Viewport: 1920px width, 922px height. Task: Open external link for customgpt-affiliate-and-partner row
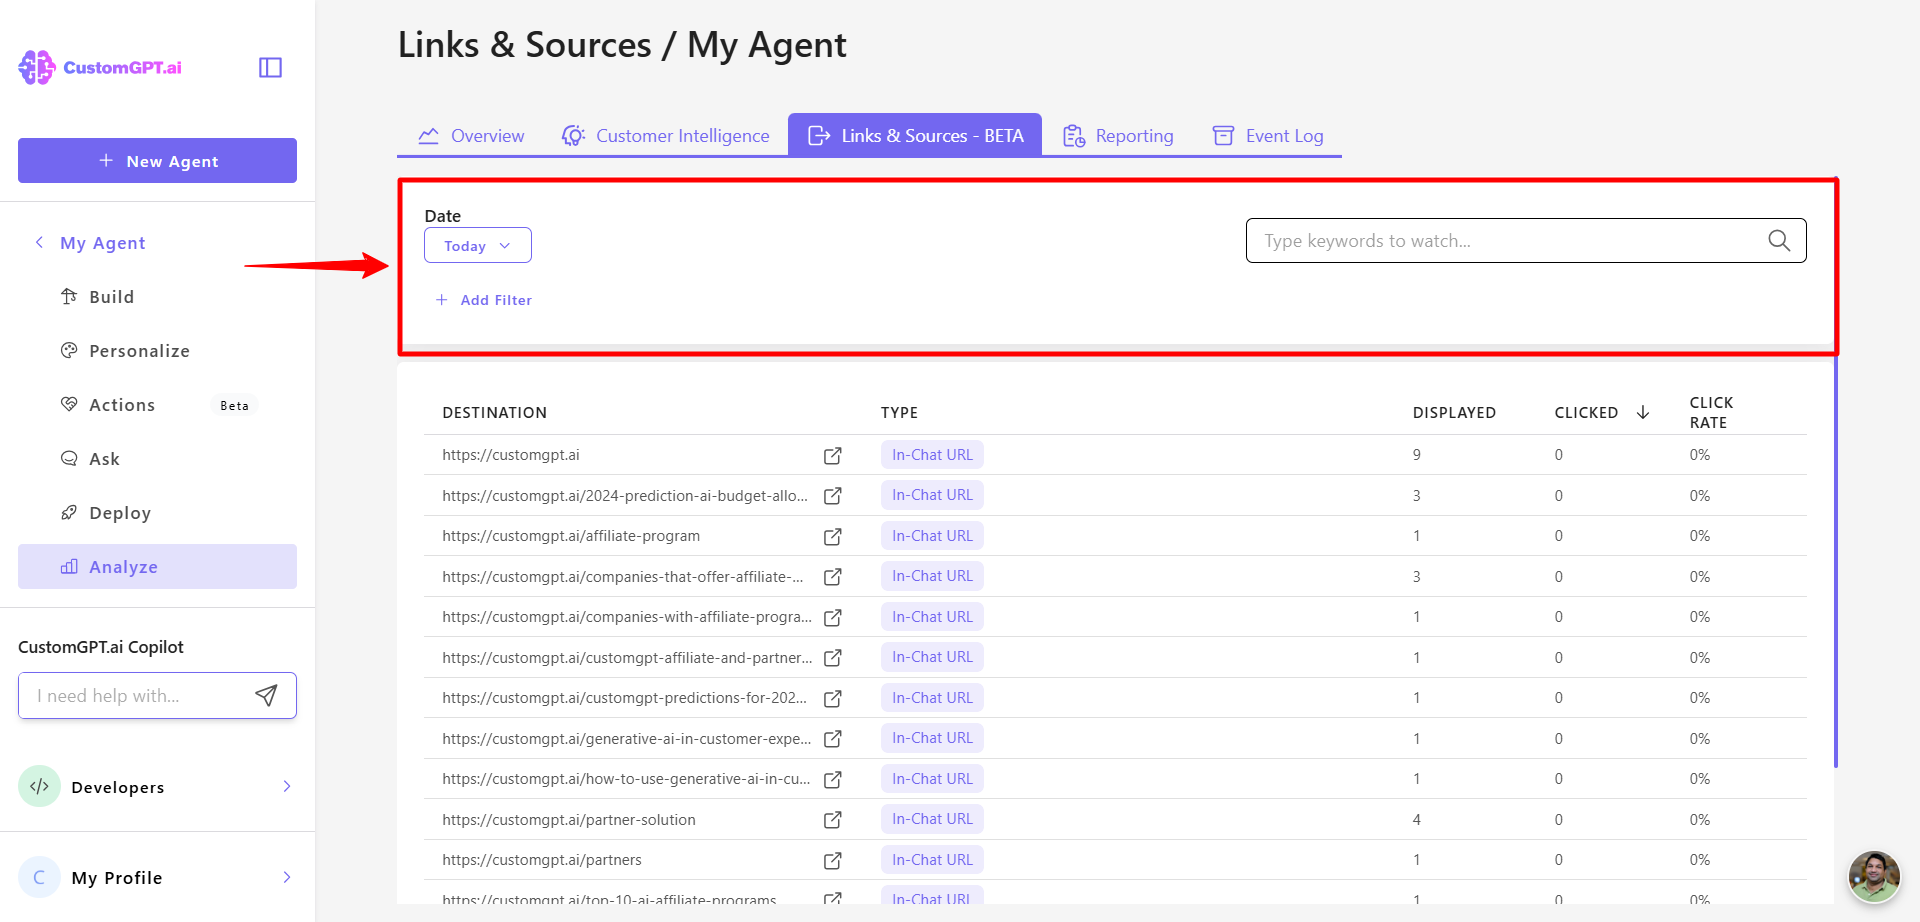[832, 658]
